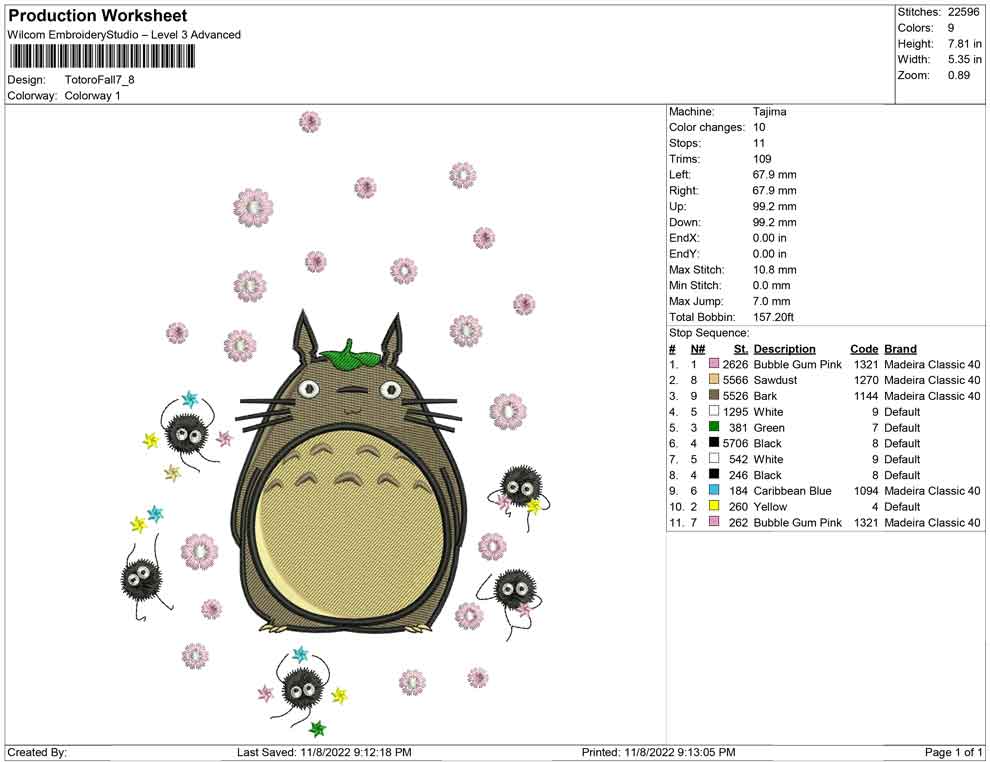
Task: Click the Green color swatch
Action: pyautogui.click(x=714, y=427)
